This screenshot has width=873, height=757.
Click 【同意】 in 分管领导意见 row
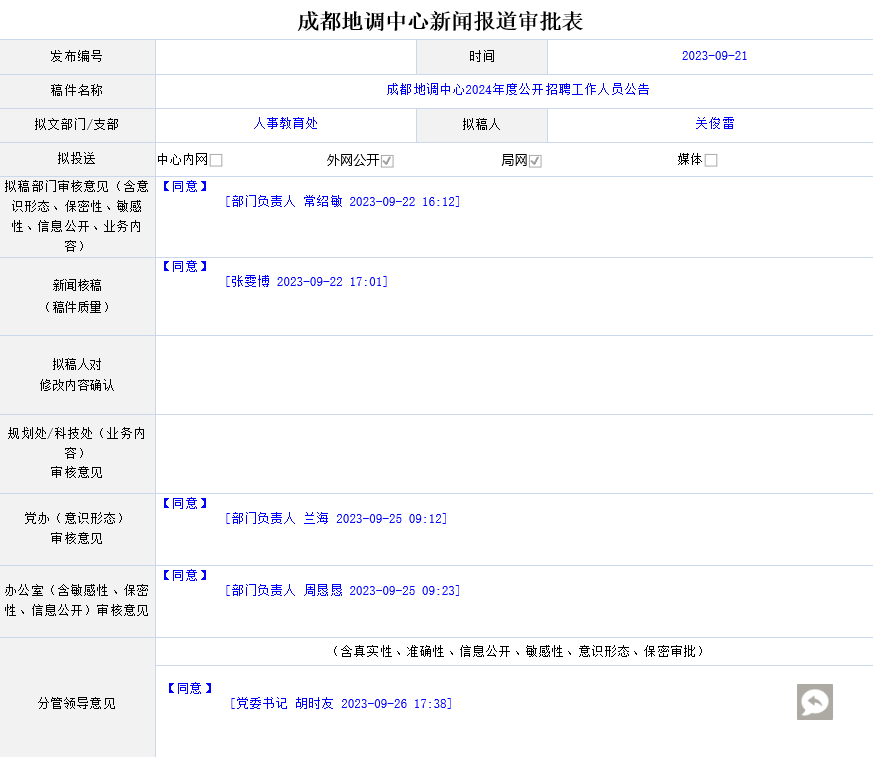189,688
